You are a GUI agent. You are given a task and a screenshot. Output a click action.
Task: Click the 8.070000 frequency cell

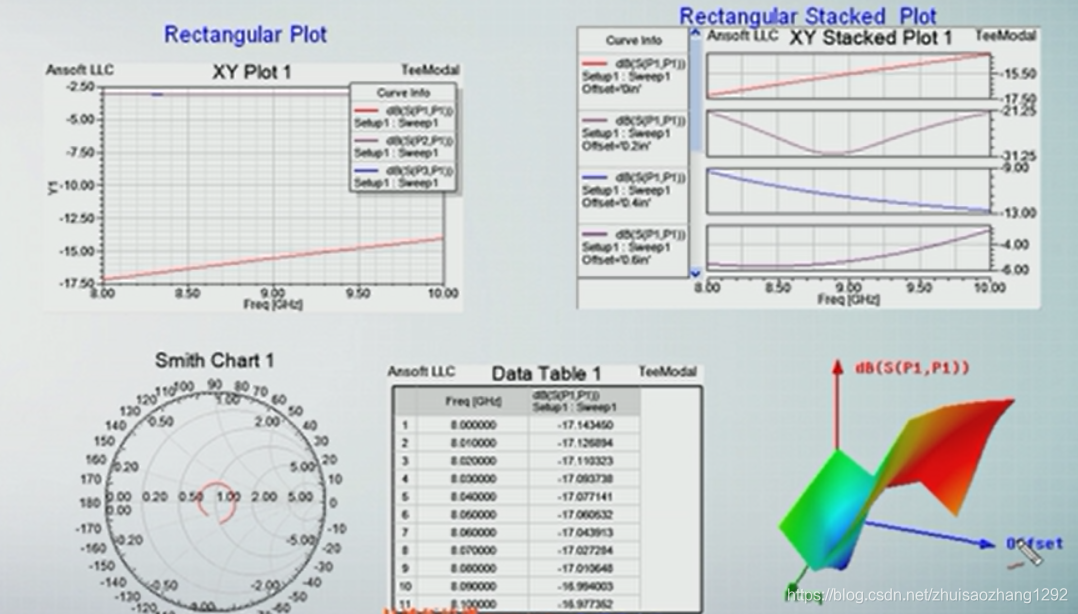tap(473, 550)
